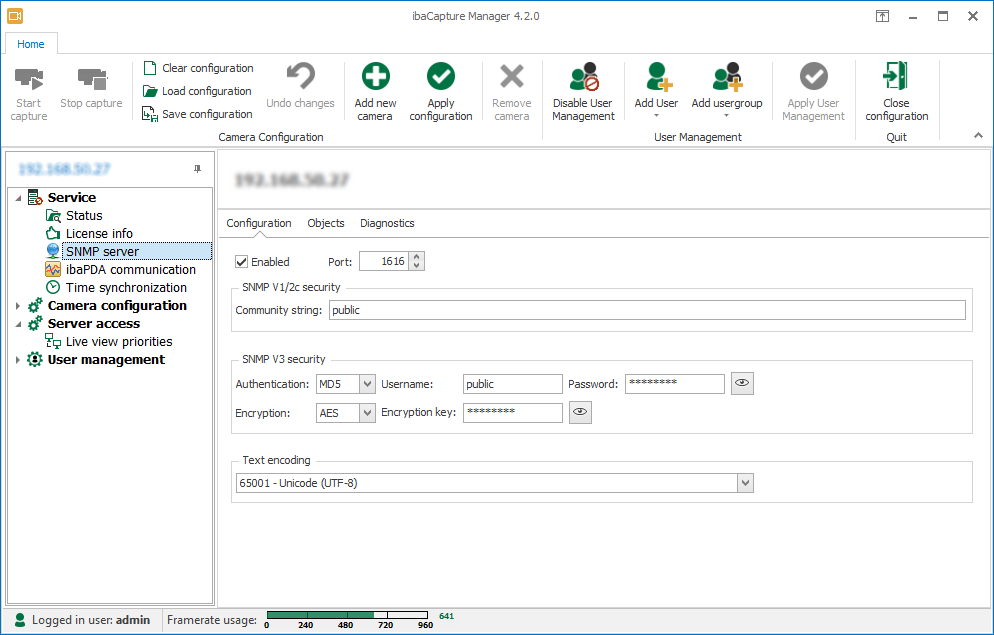Open ibaPDA communication node
Viewport: 994px width, 635px height.
coord(131,269)
